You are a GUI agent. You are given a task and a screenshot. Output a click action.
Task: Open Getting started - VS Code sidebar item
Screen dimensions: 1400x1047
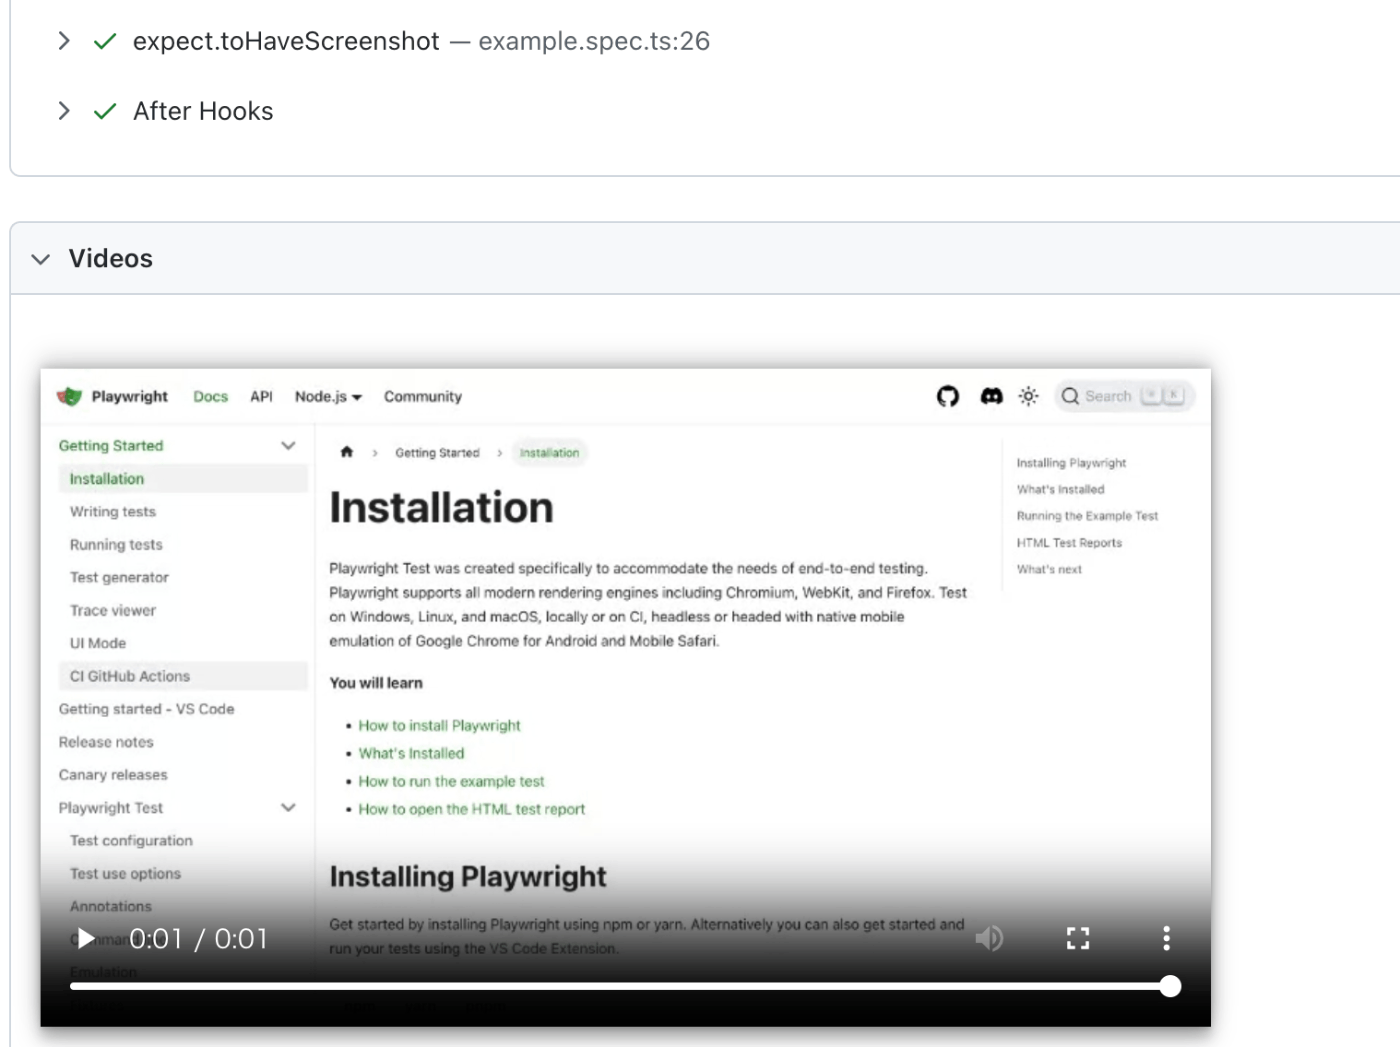click(x=146, y=709)
